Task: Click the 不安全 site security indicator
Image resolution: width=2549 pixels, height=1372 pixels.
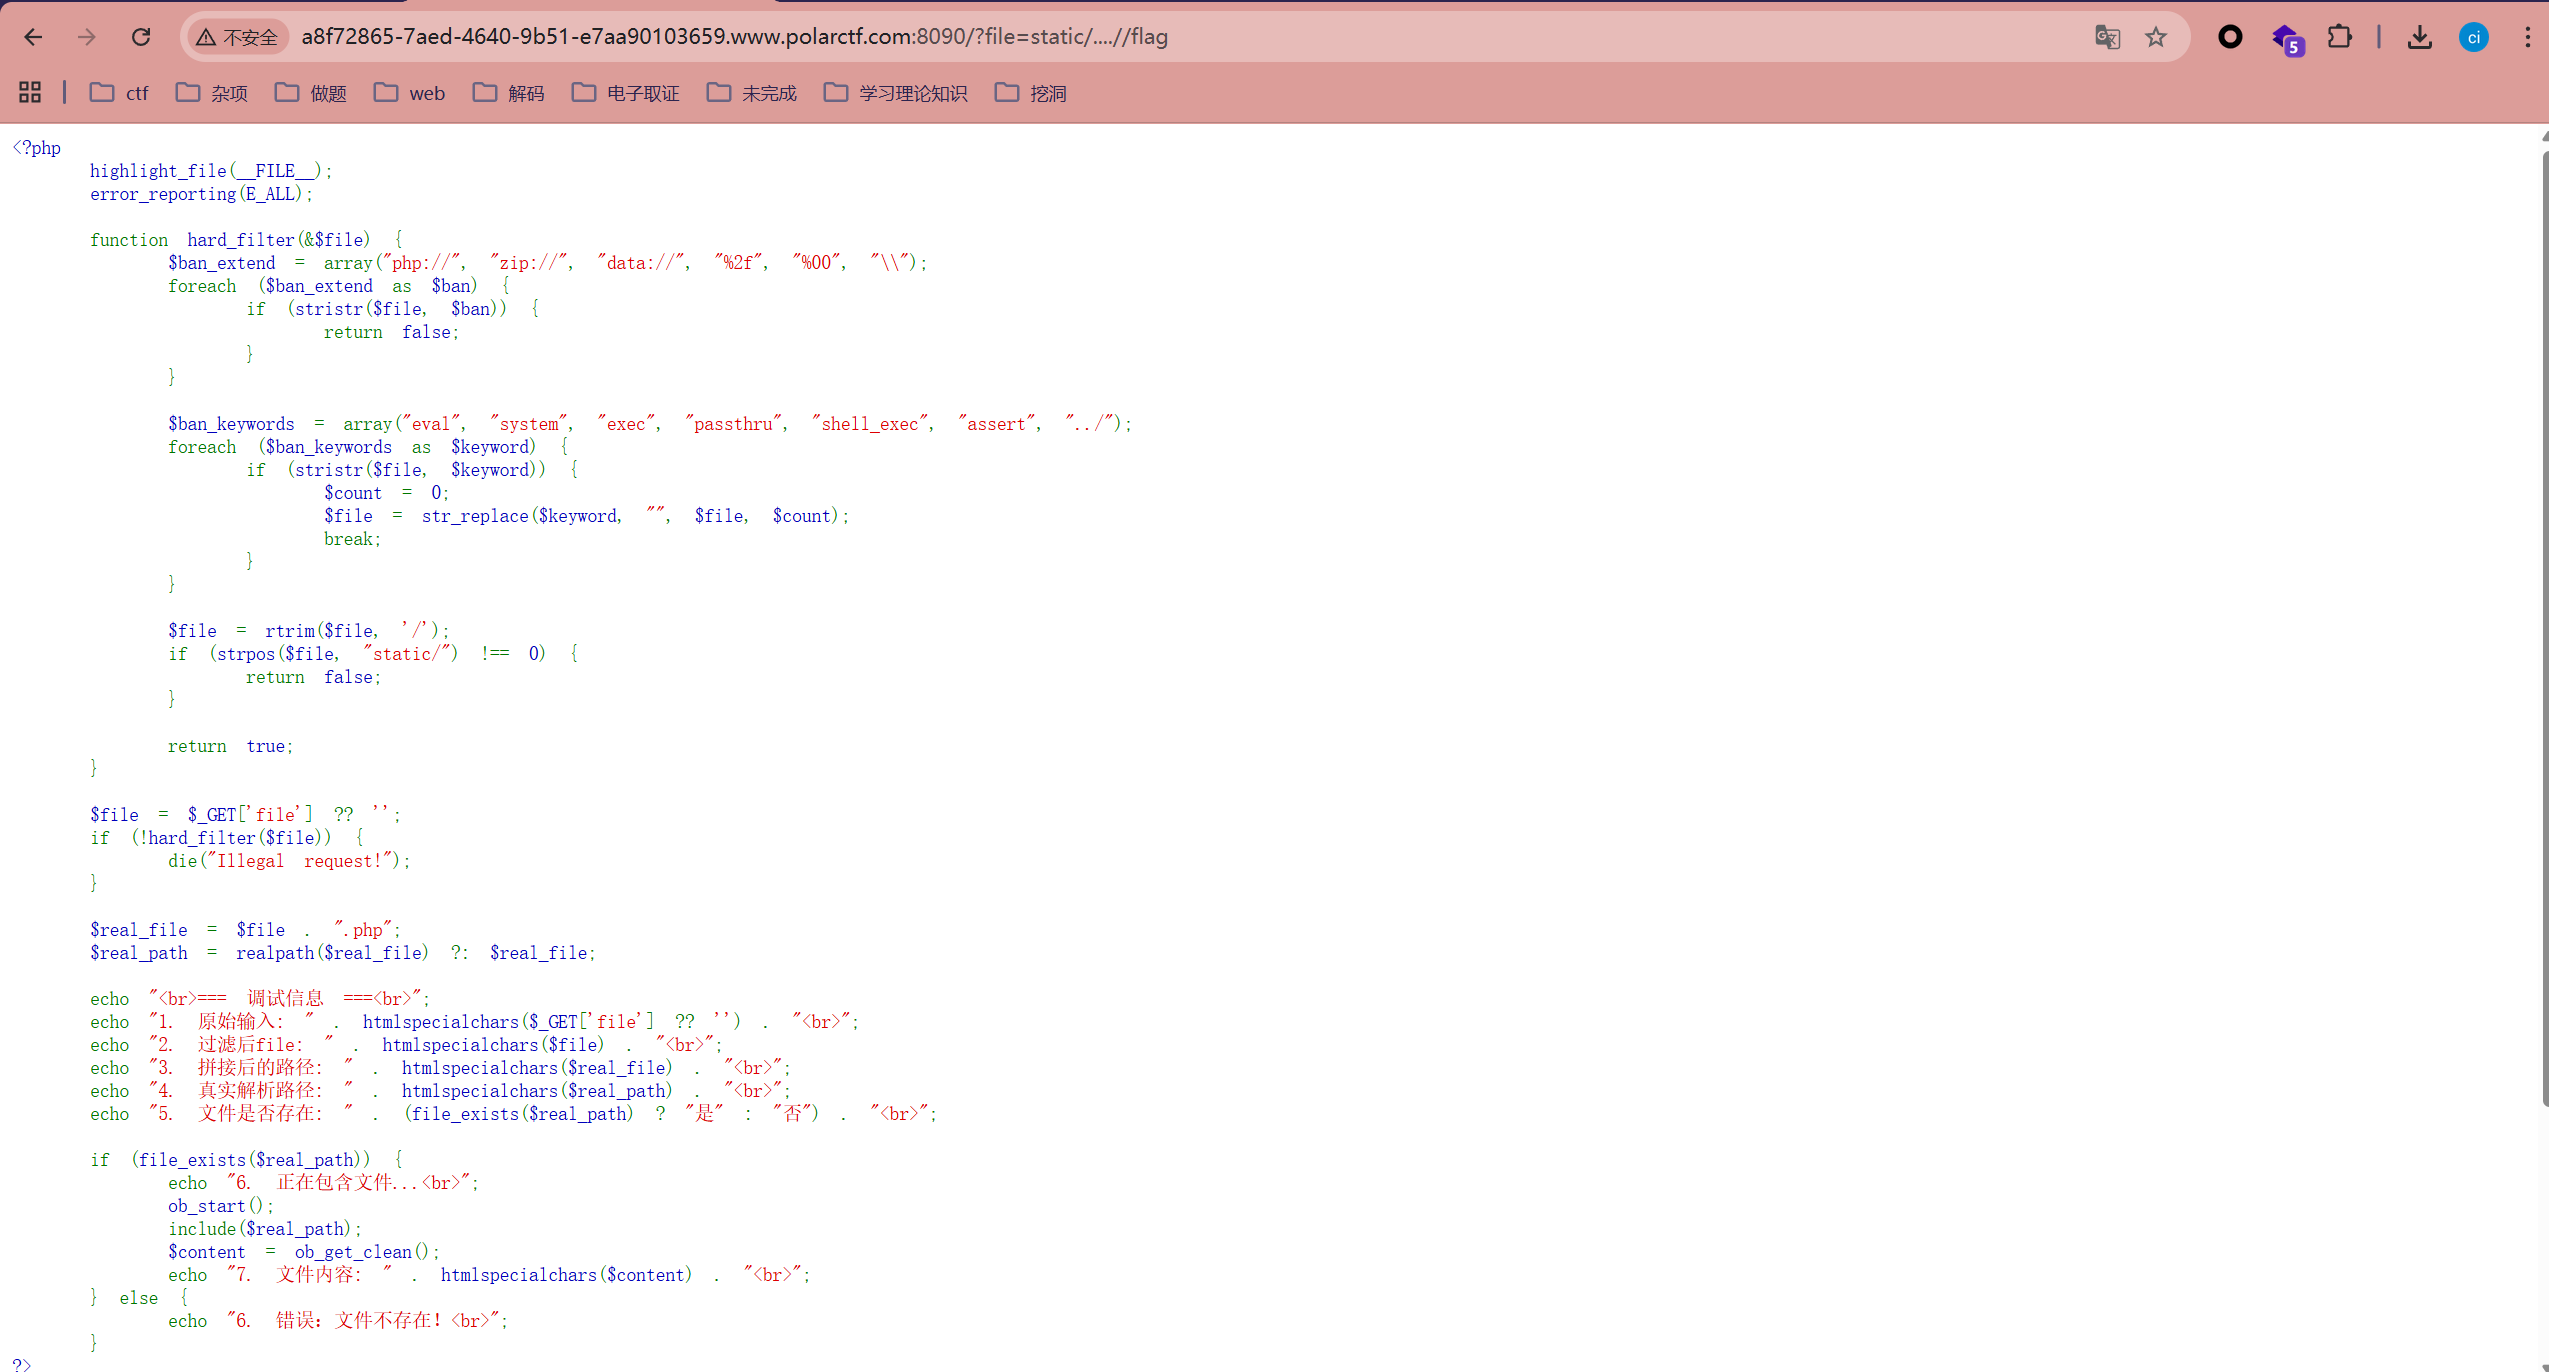Action: pyautogui.click(x=238, y=37)
